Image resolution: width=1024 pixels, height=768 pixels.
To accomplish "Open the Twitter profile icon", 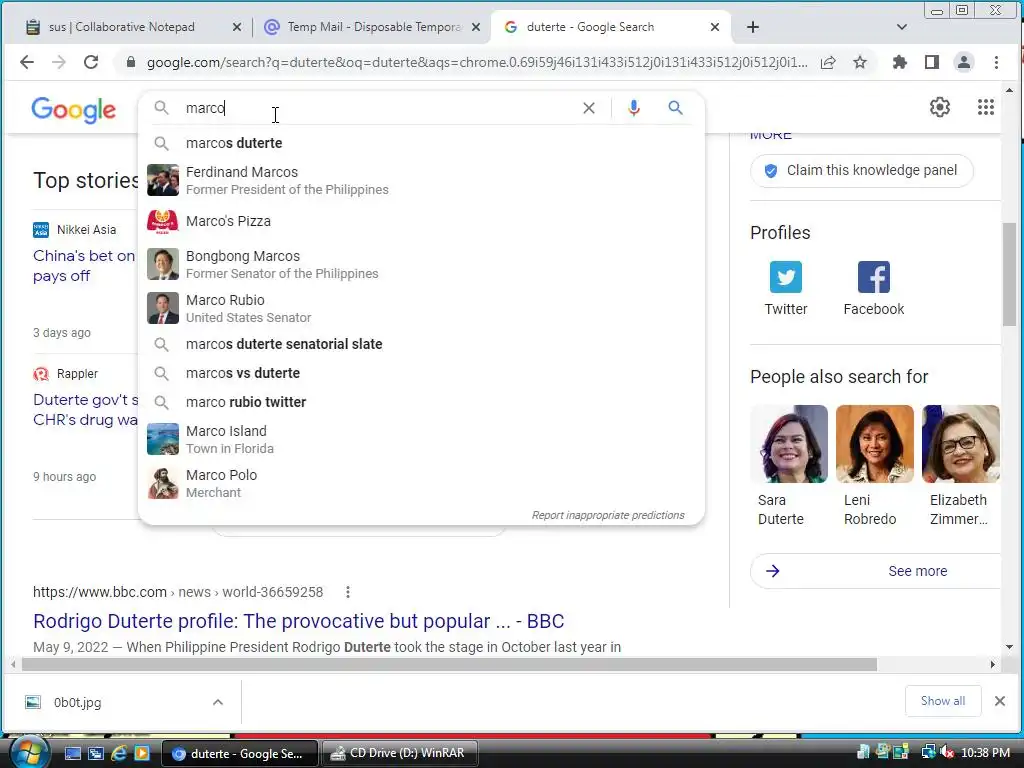I will click(786, 277).
